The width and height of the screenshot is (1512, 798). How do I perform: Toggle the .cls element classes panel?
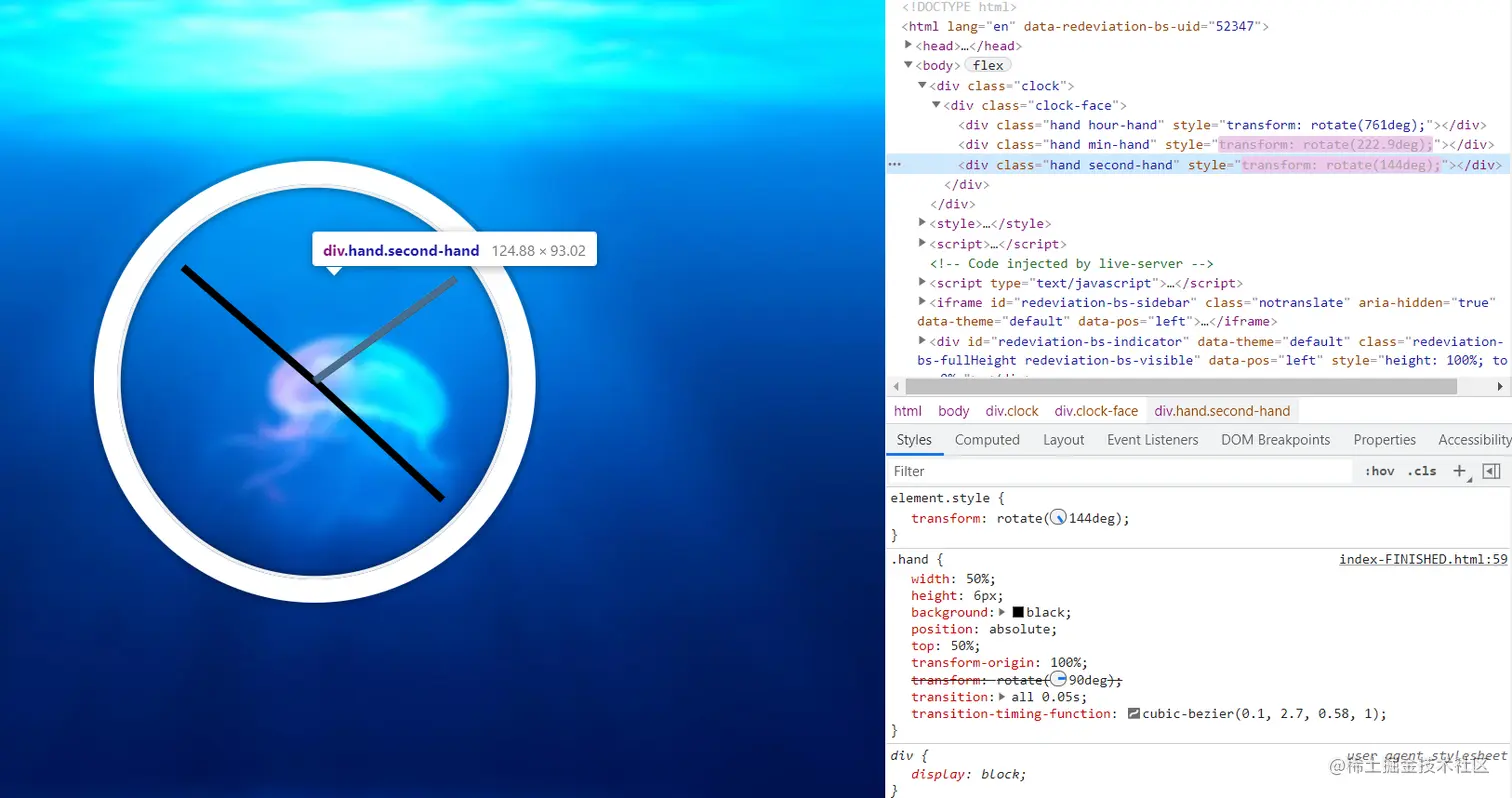click(1421, 471)
